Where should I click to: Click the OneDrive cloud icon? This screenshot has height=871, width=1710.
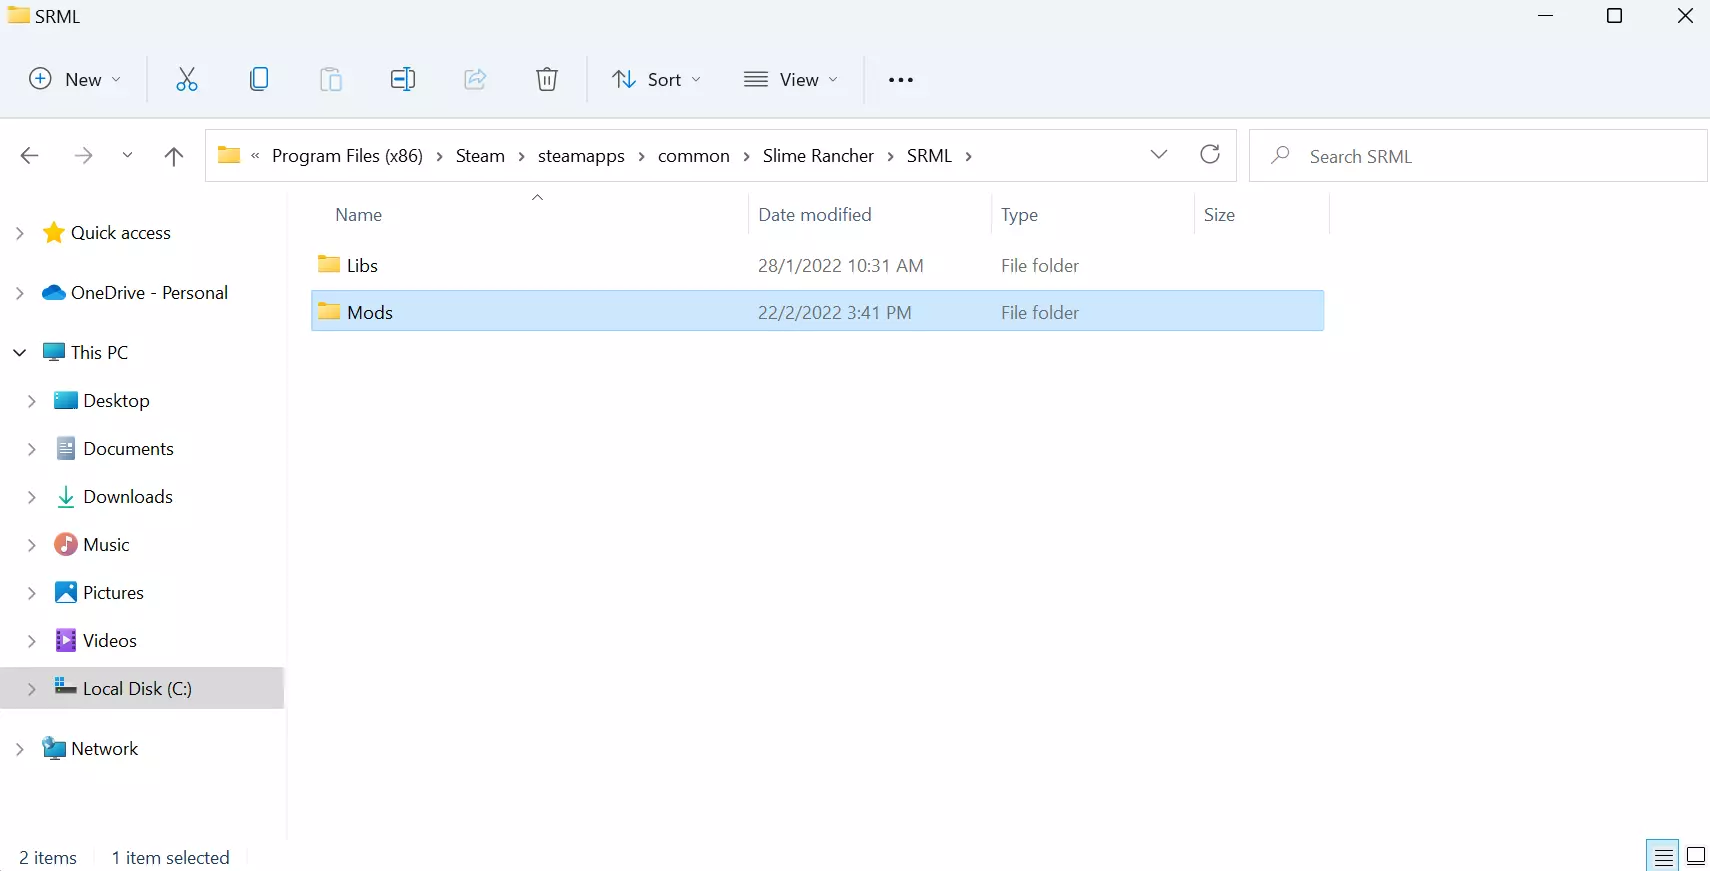[54, 293]
